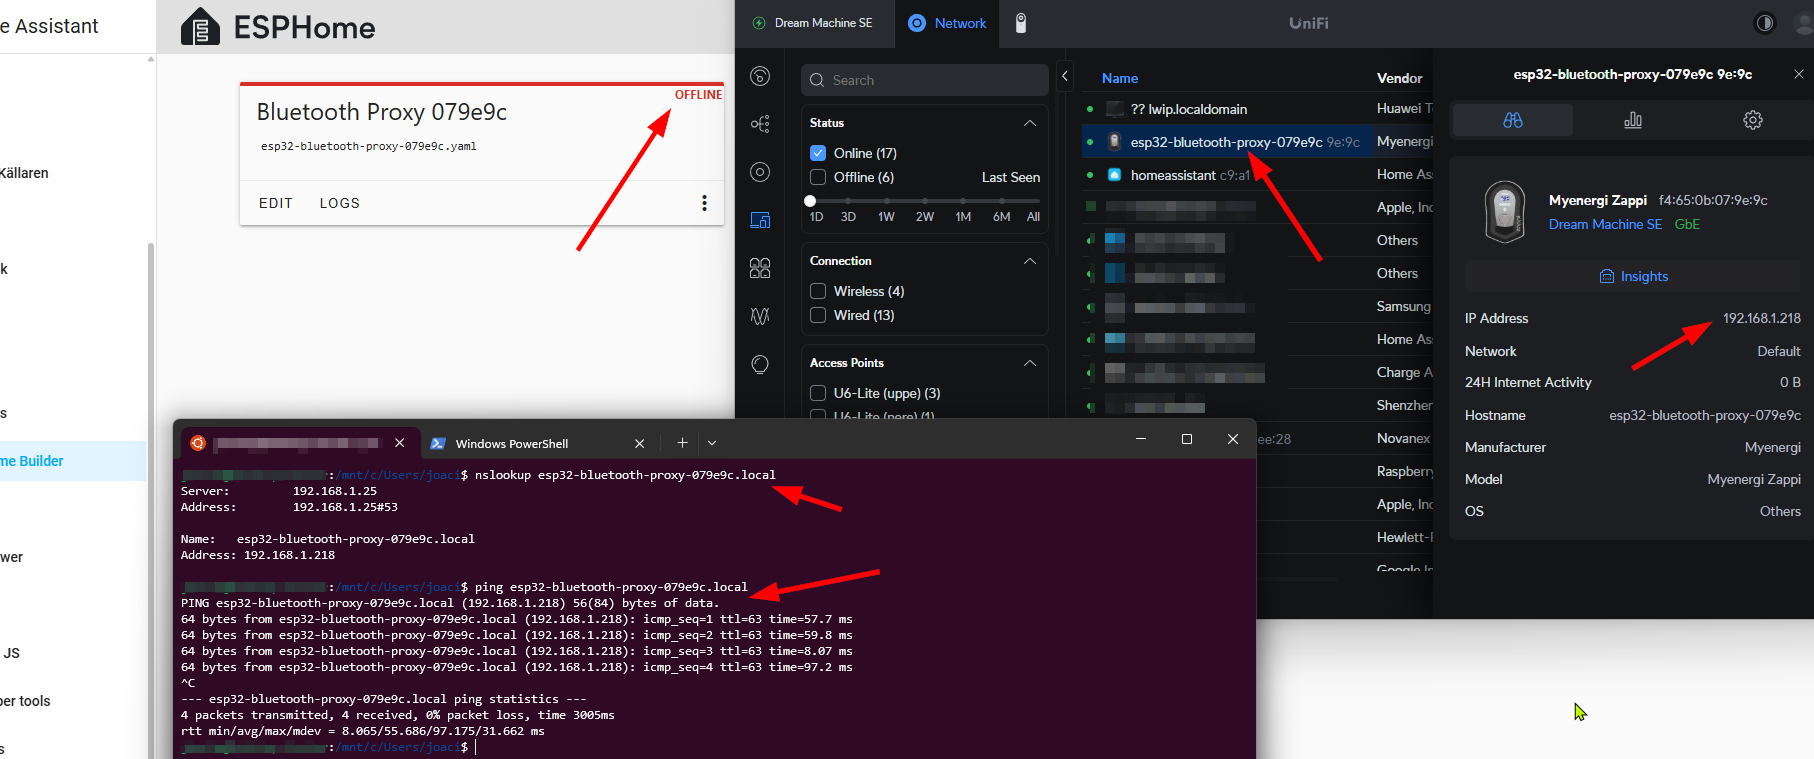Open UniFi devices sidebar icon
The width and height of the screenshot is (1814, 759).
click(760, 172)
